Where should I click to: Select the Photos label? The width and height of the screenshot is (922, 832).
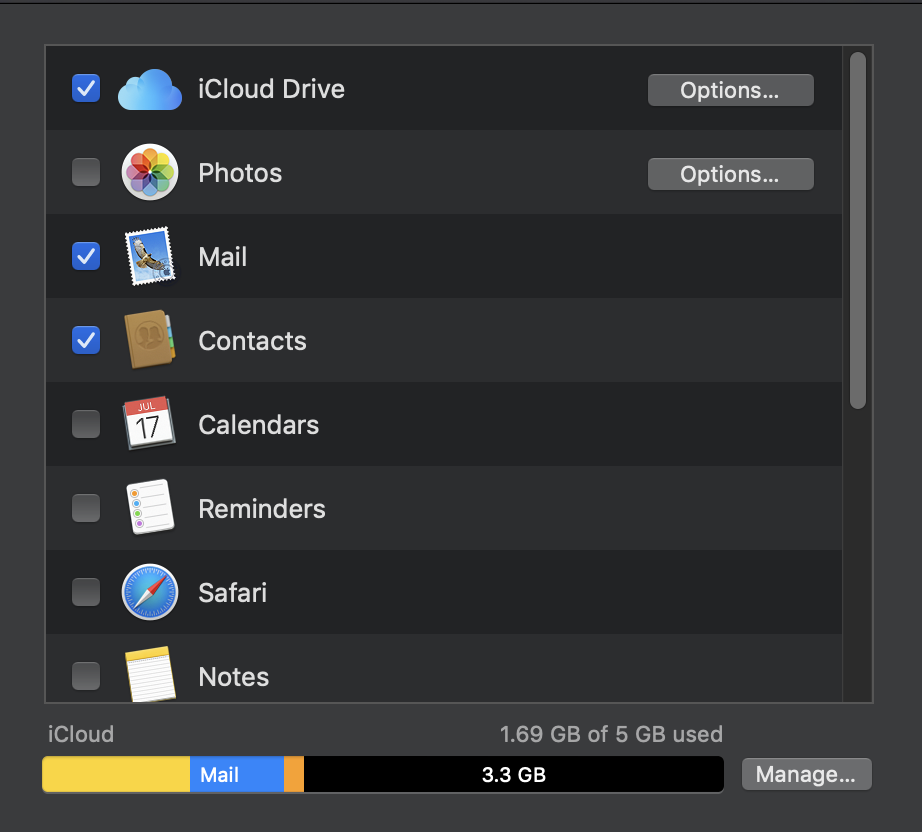[240, 173]
